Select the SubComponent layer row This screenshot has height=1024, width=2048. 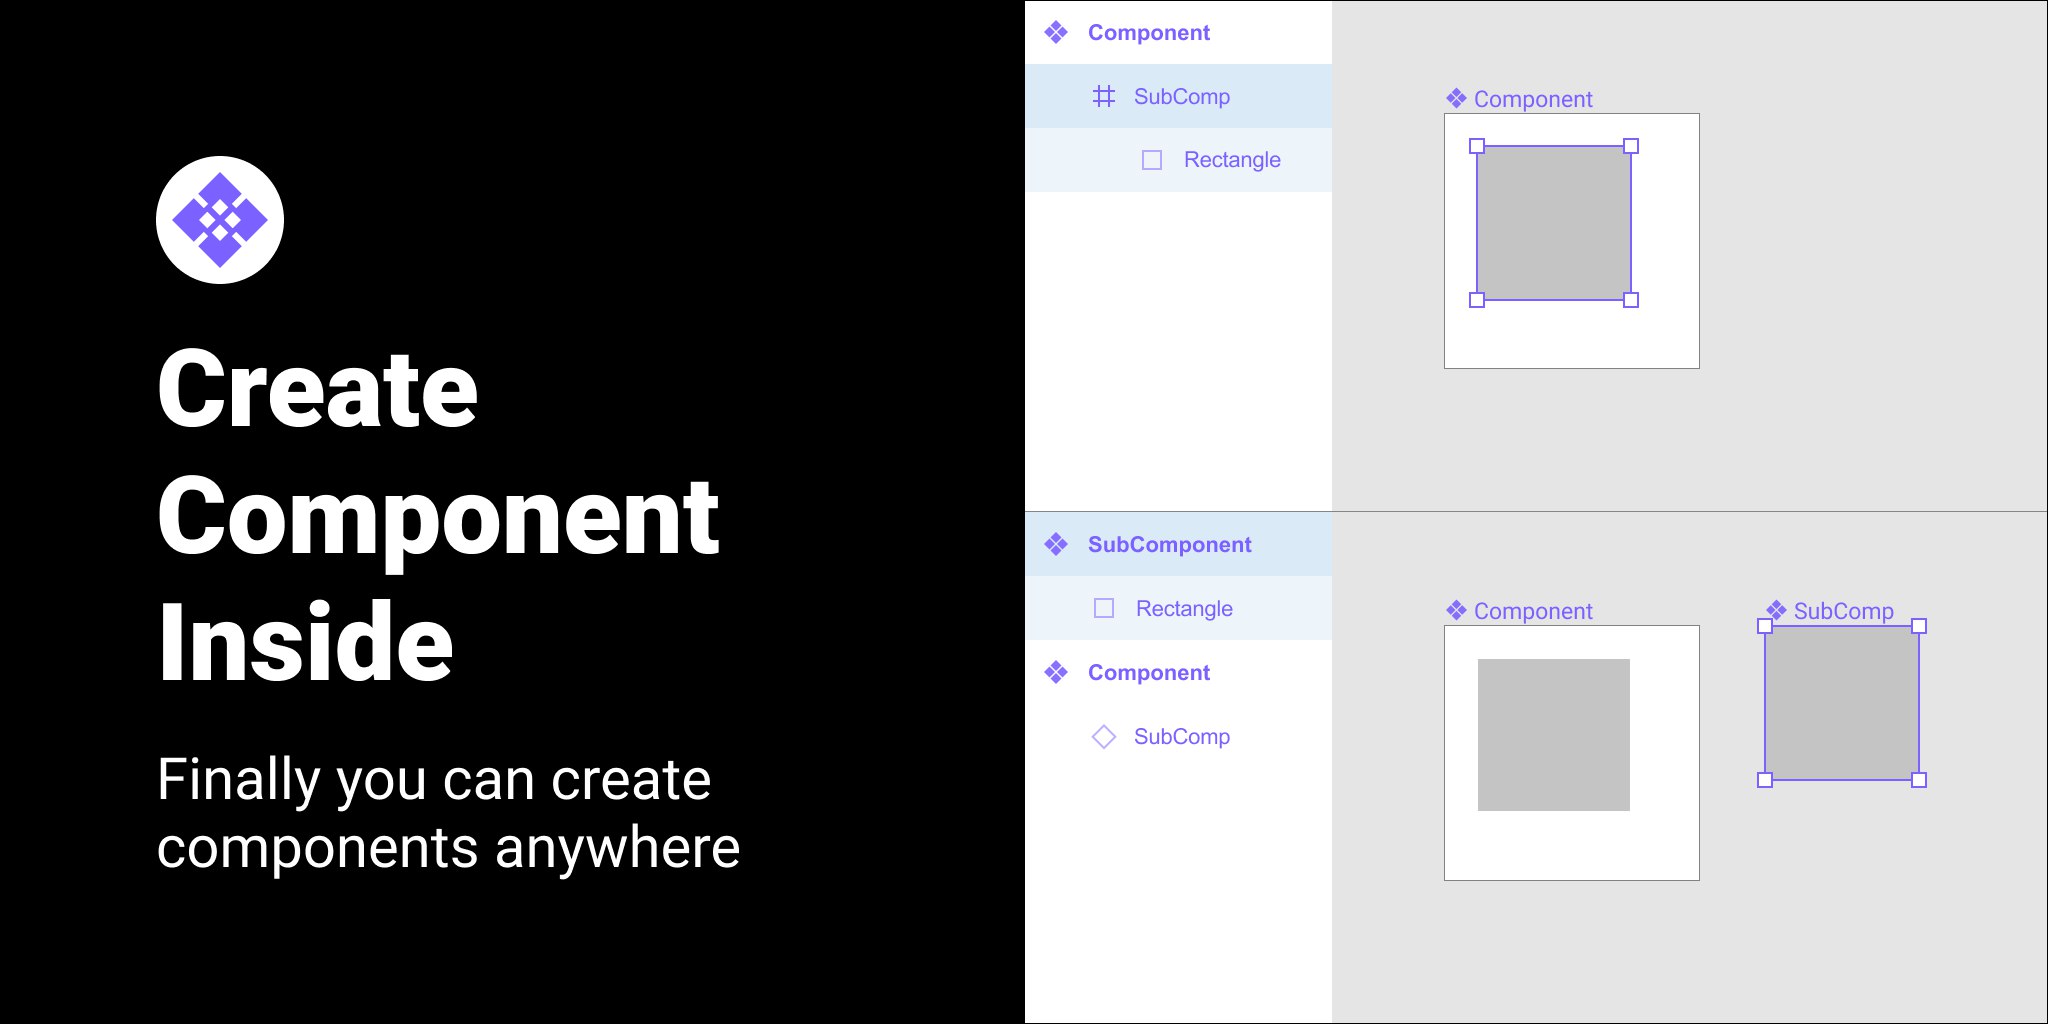point(1178,544)
